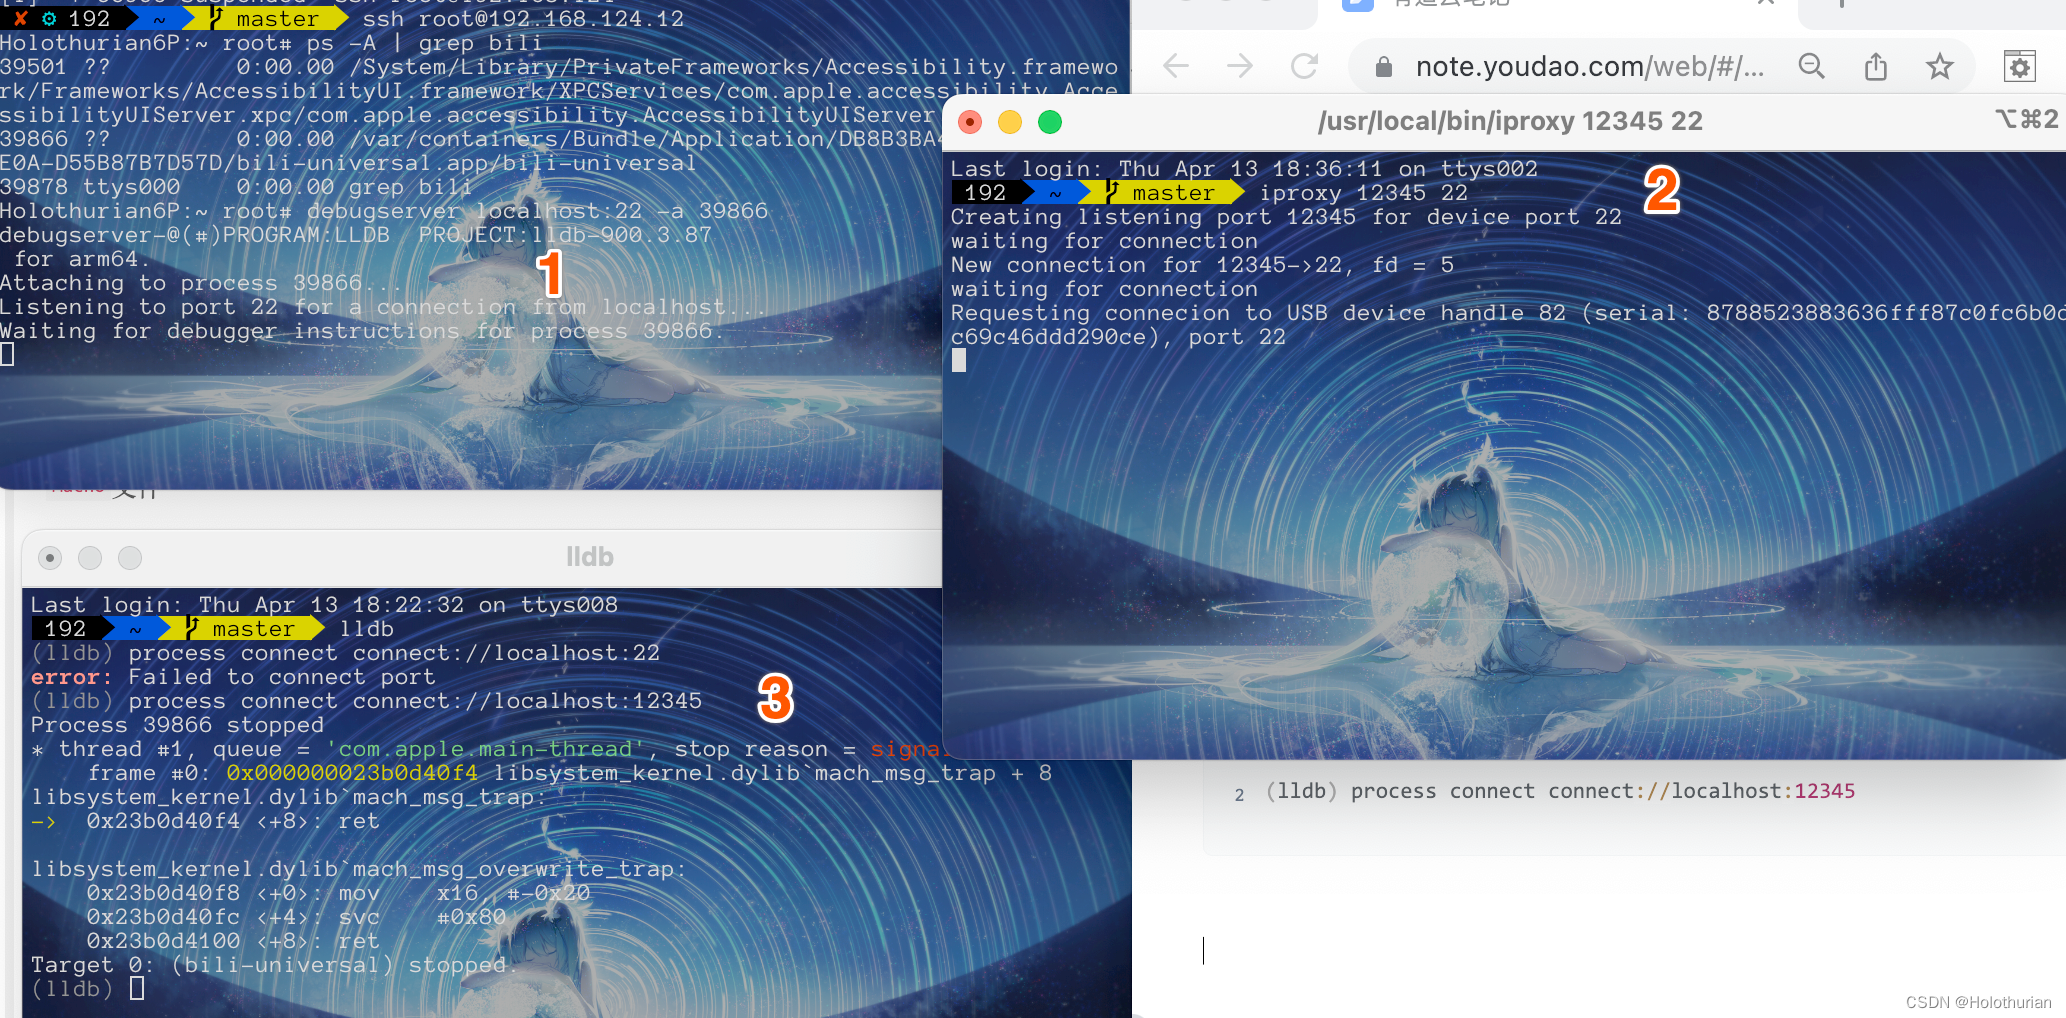Bookmark page with the star icon
The image size is (2066, 1018).
[x=1940, y=67]
